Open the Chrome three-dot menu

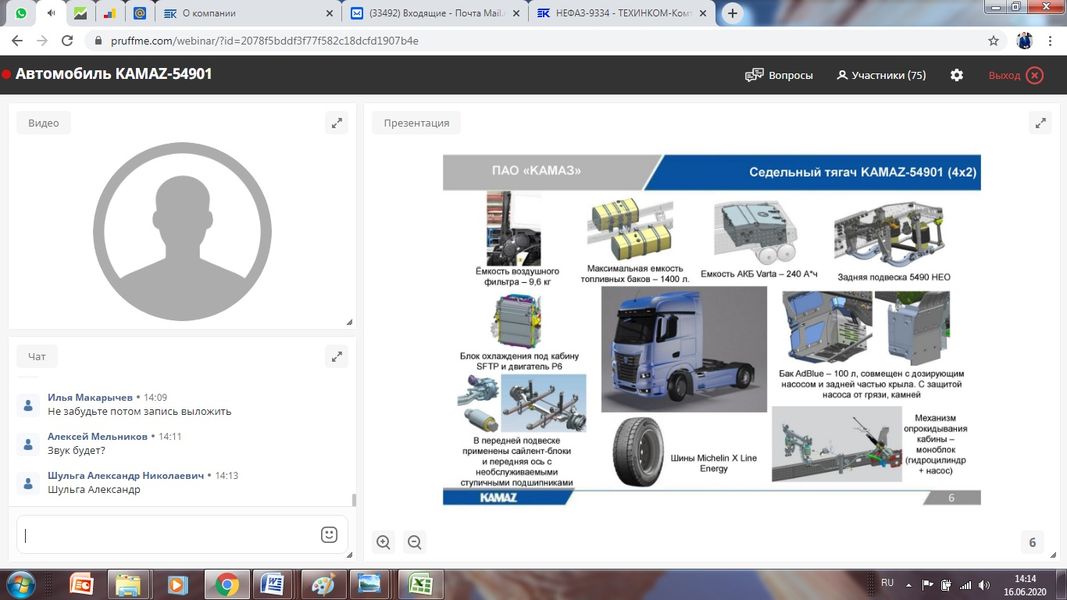coord(1050,41)
